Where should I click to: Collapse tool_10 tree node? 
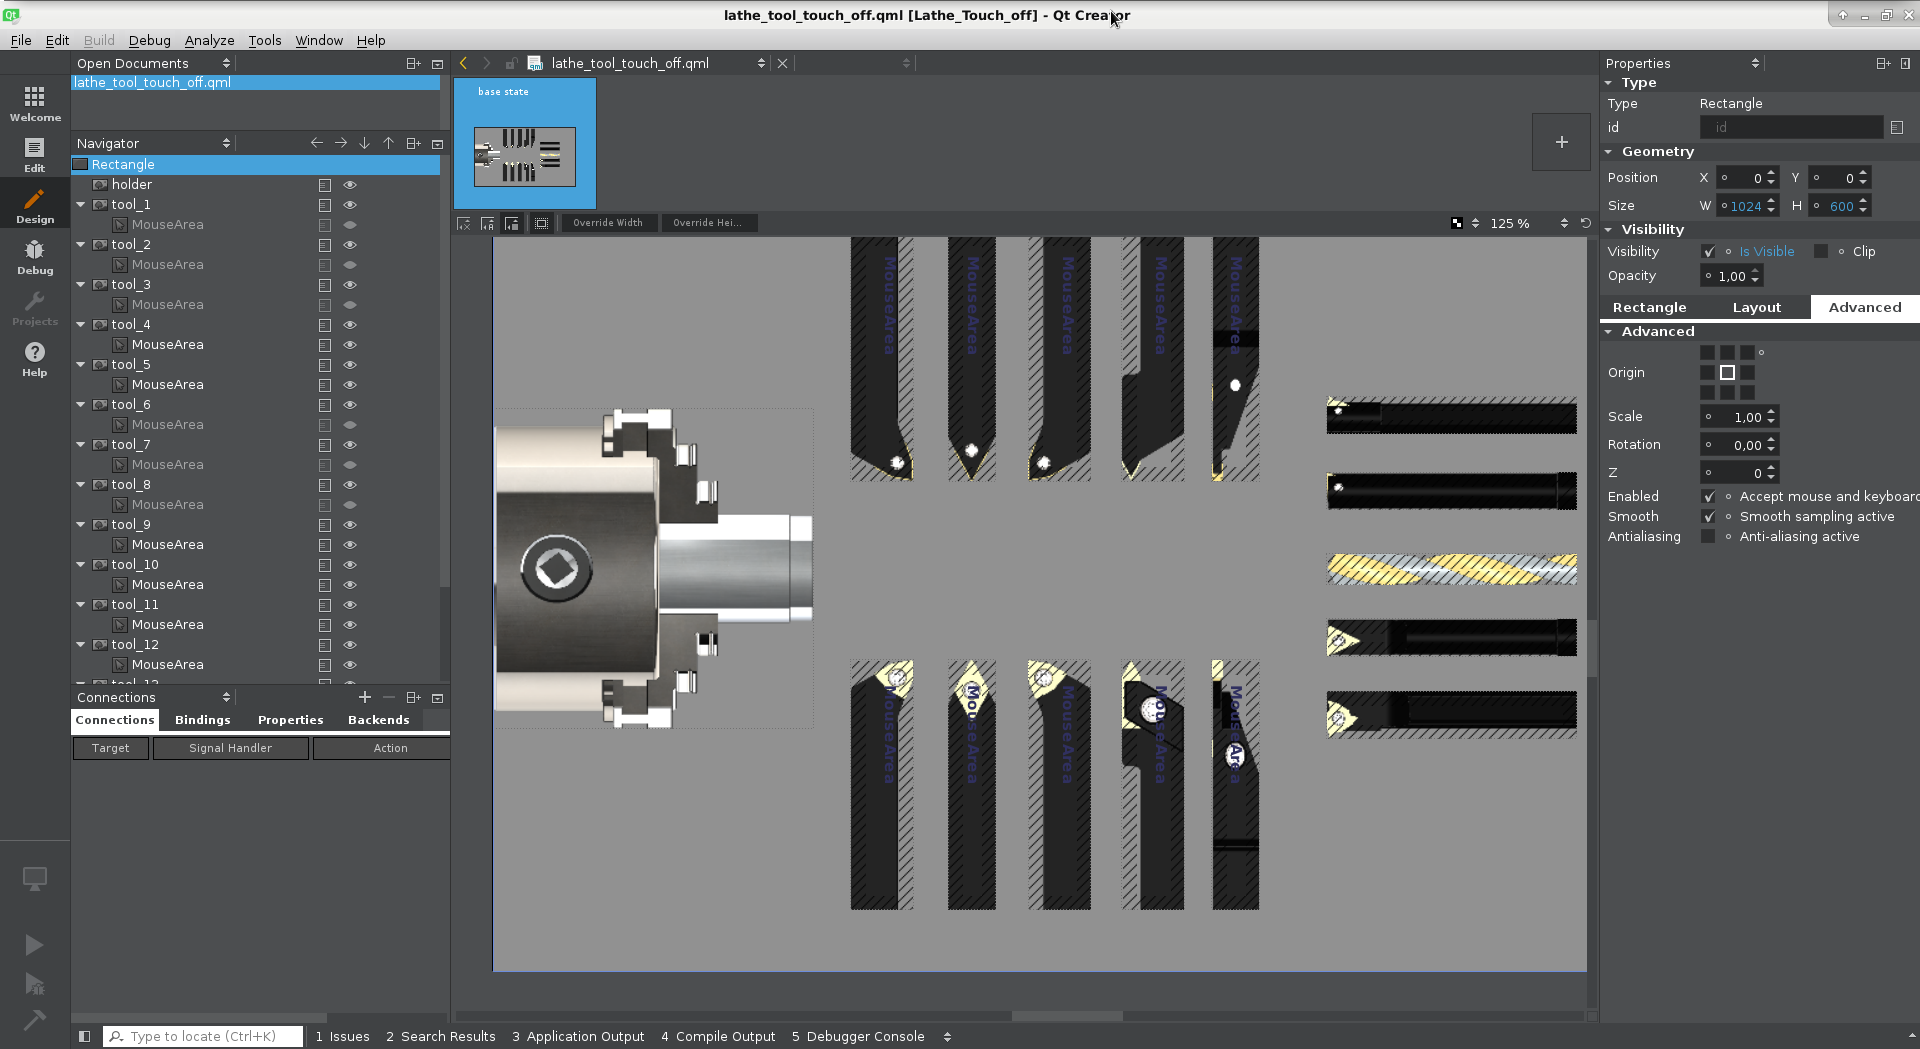point(81,565)
